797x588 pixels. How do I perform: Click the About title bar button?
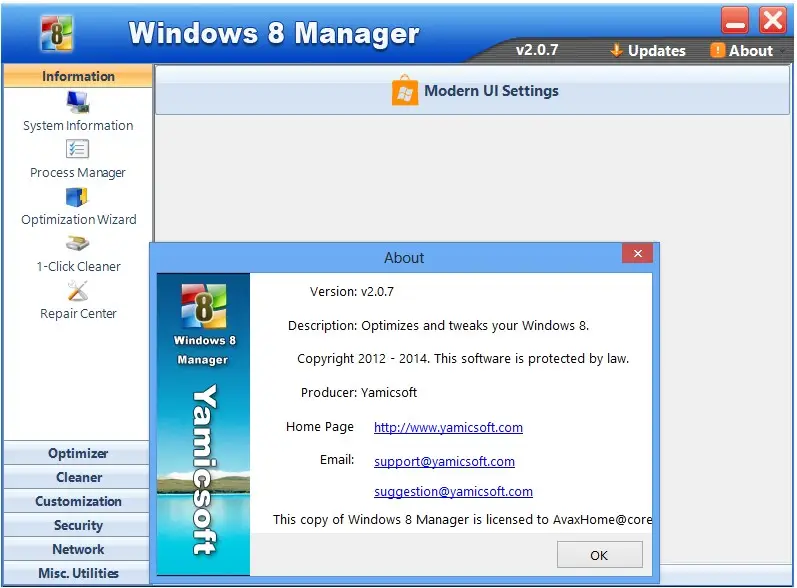point(743,50)
